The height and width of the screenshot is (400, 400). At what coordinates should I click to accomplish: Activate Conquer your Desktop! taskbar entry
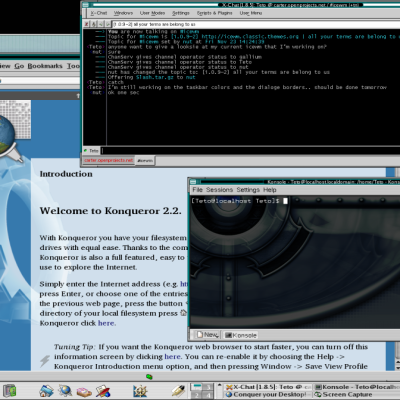pyautogui.click(x=268, y=394)
